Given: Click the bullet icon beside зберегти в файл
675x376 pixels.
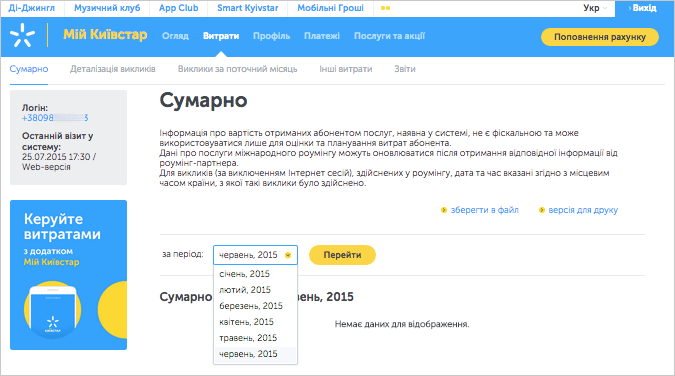Looking at the screenshot, I should (444, 210).
